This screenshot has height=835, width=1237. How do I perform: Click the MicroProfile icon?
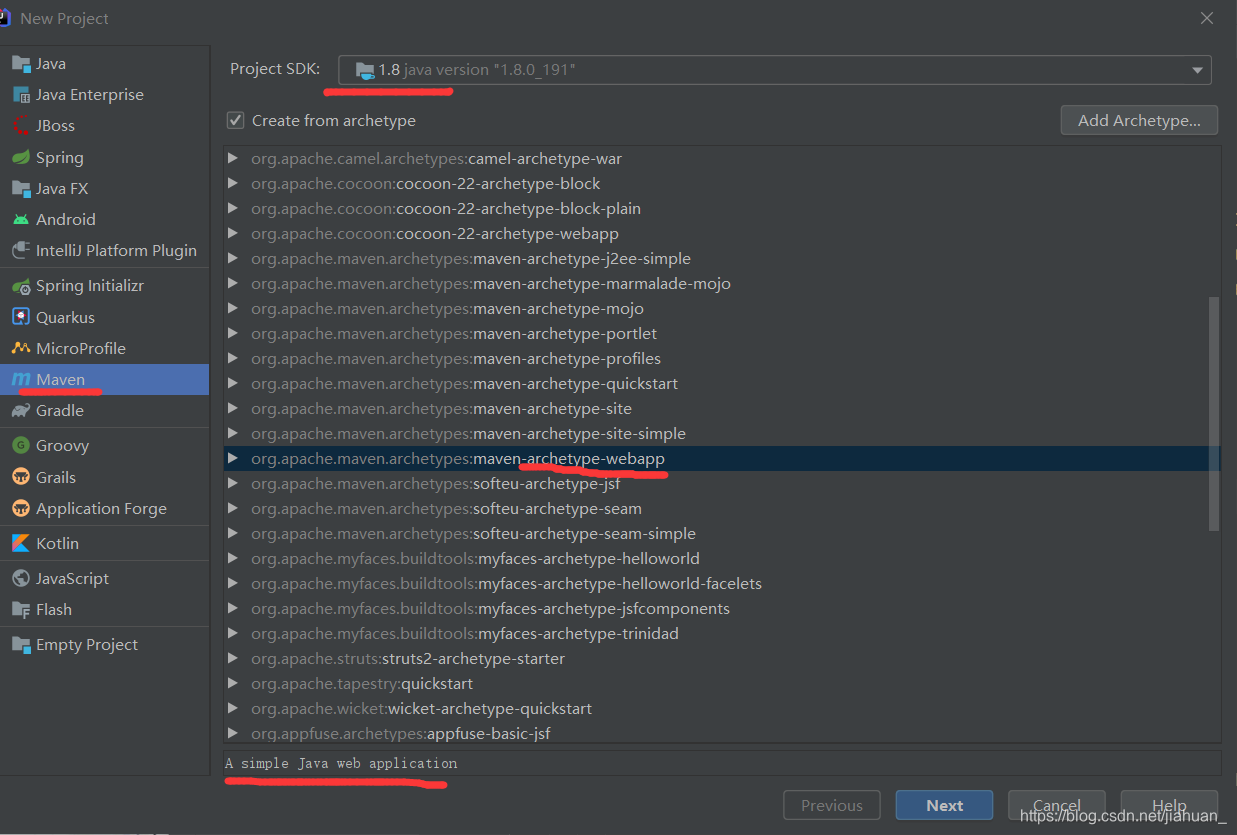[21, 349]
